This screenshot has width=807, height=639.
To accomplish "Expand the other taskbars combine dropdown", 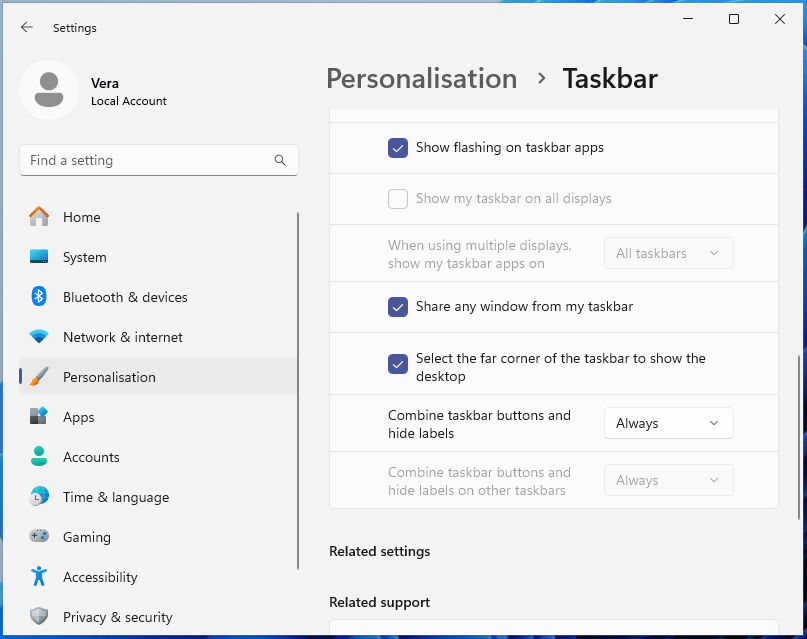I will coord(668,480).
